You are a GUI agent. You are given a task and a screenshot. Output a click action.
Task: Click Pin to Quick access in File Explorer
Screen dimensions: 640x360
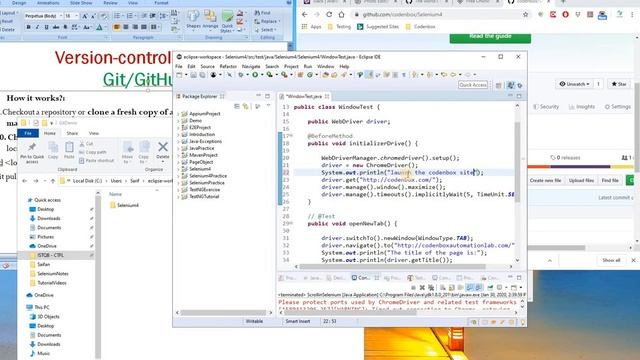pos(32,153)
